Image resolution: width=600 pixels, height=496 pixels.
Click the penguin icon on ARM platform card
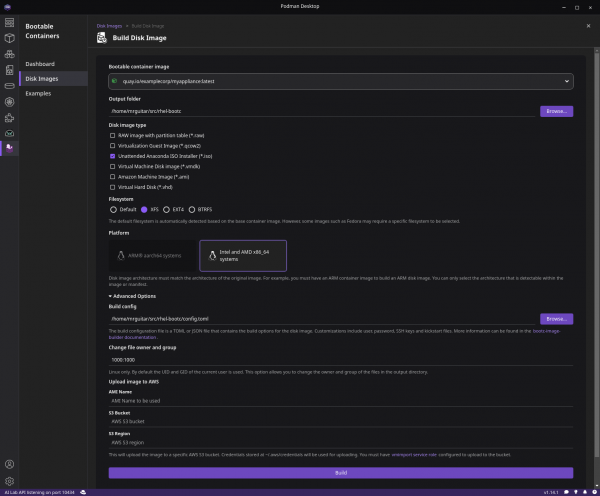point(121,256)
